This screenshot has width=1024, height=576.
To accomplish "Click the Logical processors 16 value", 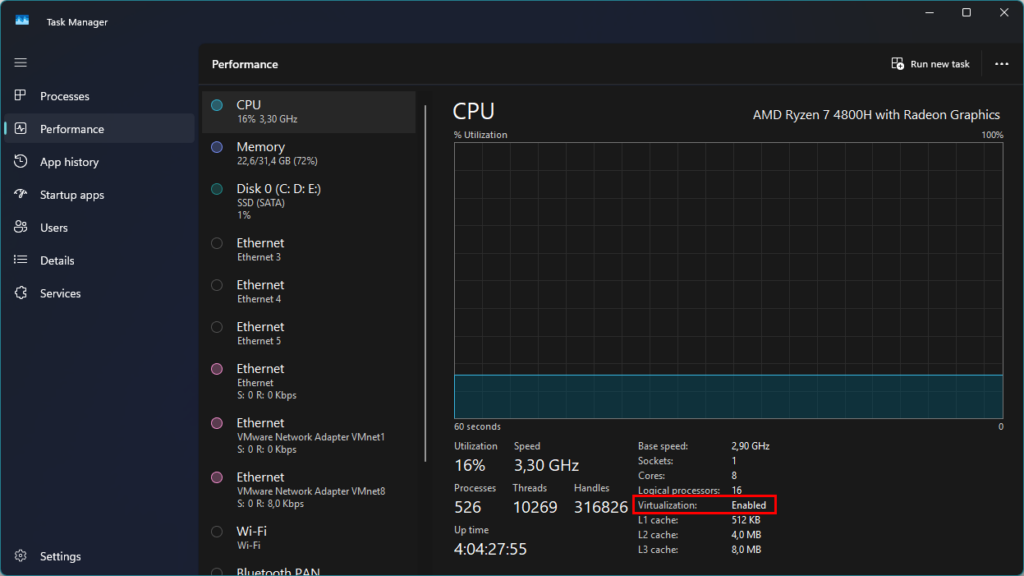I will pyautogui.click(x=736, y=490).
